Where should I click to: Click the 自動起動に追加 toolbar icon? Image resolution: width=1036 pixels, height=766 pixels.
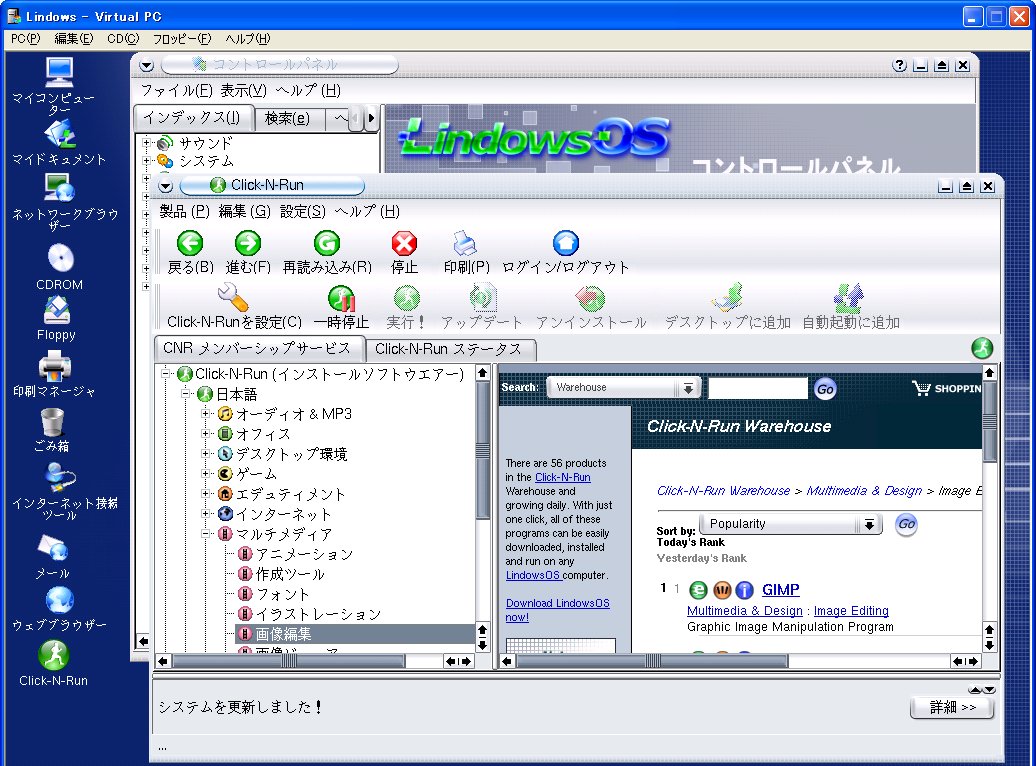[850, 297]
